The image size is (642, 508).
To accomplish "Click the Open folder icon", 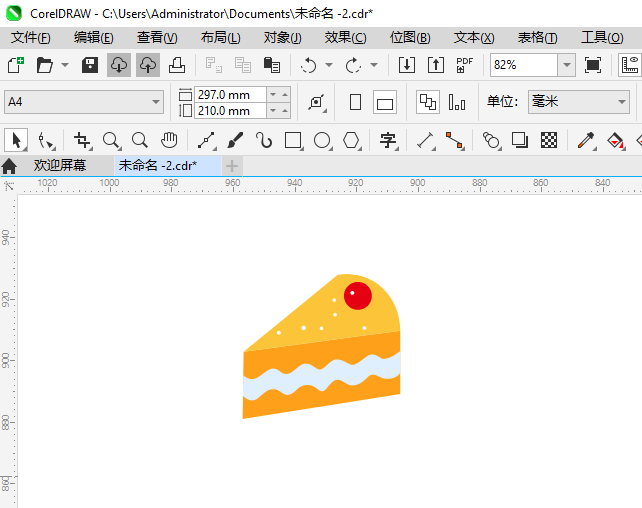I will click(x=44, y=65).
